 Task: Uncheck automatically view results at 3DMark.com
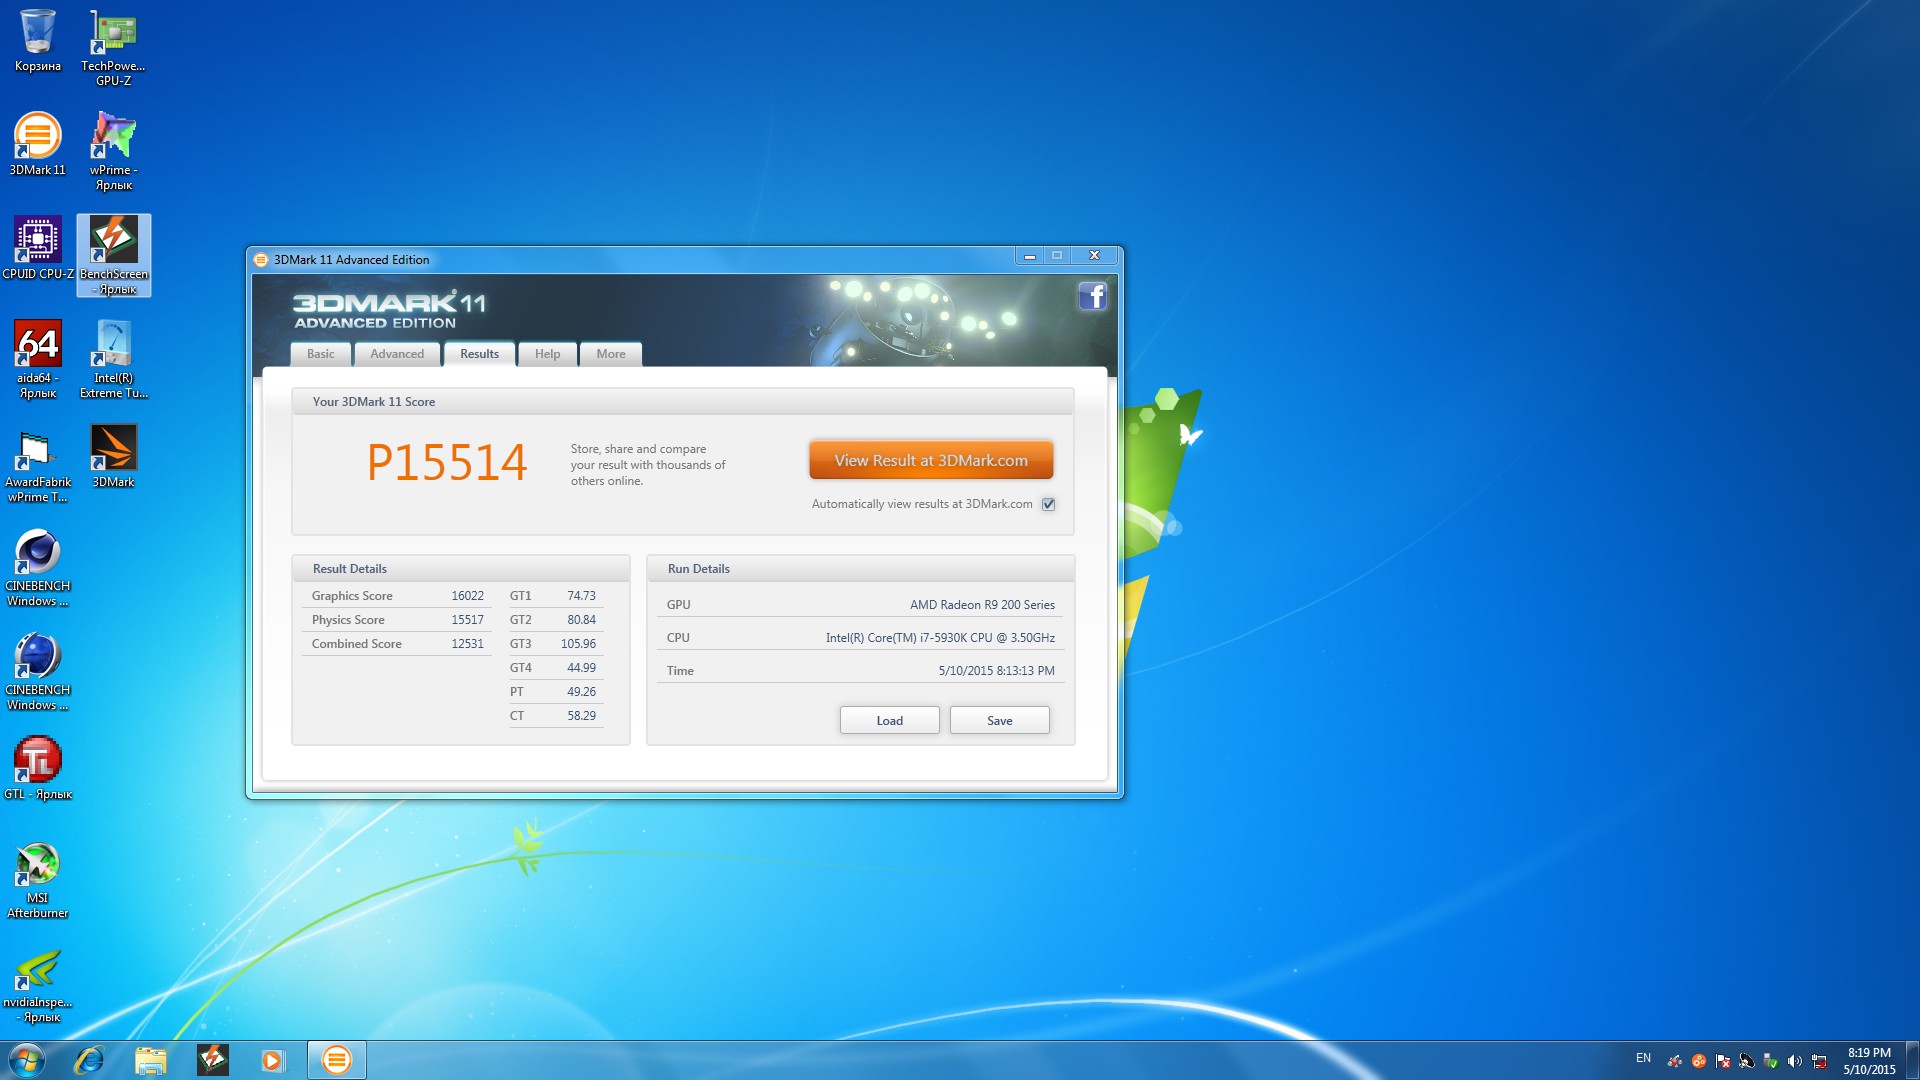[x=1048, y=504]
